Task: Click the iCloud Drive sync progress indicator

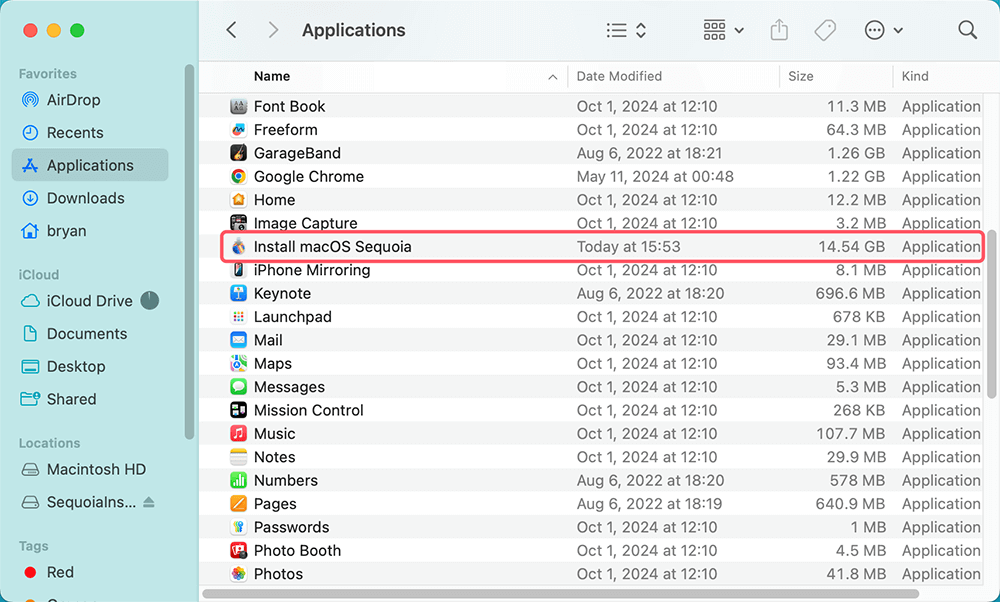Action: [x=149, y=300]
